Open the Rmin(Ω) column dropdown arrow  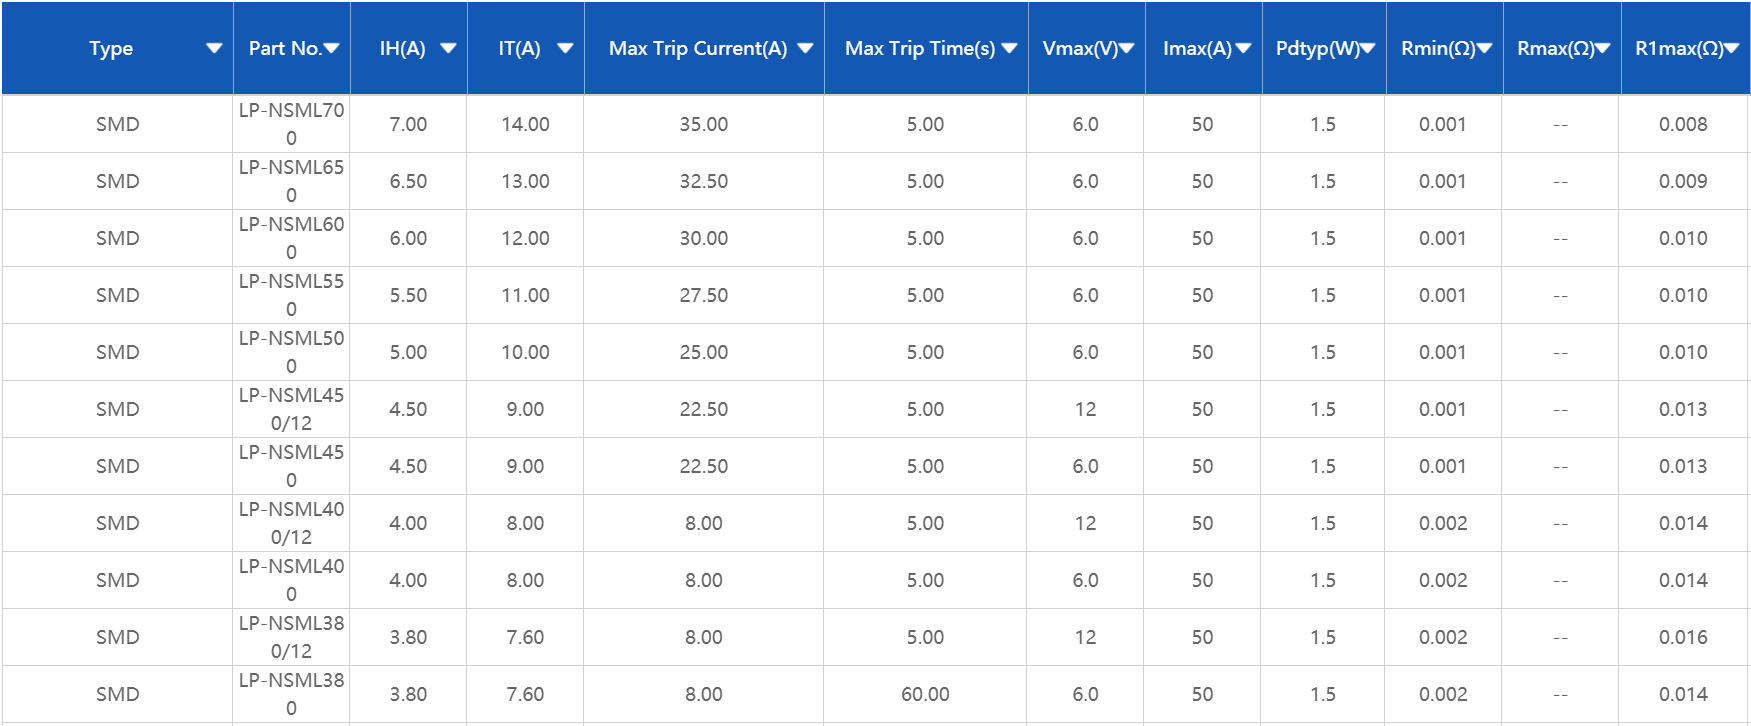point(1484,48)
